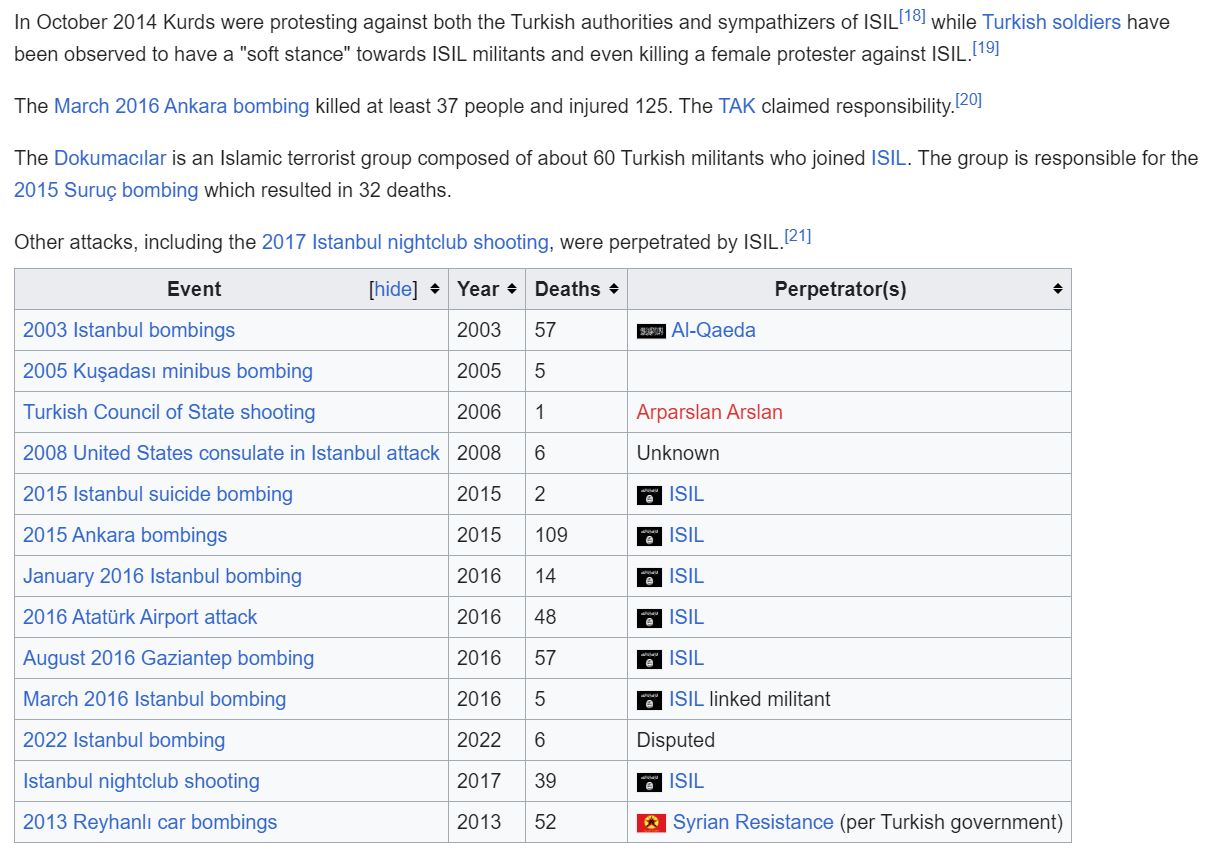Open ISIL link in Dokumacılar paragraph

[x=888, y=158]
